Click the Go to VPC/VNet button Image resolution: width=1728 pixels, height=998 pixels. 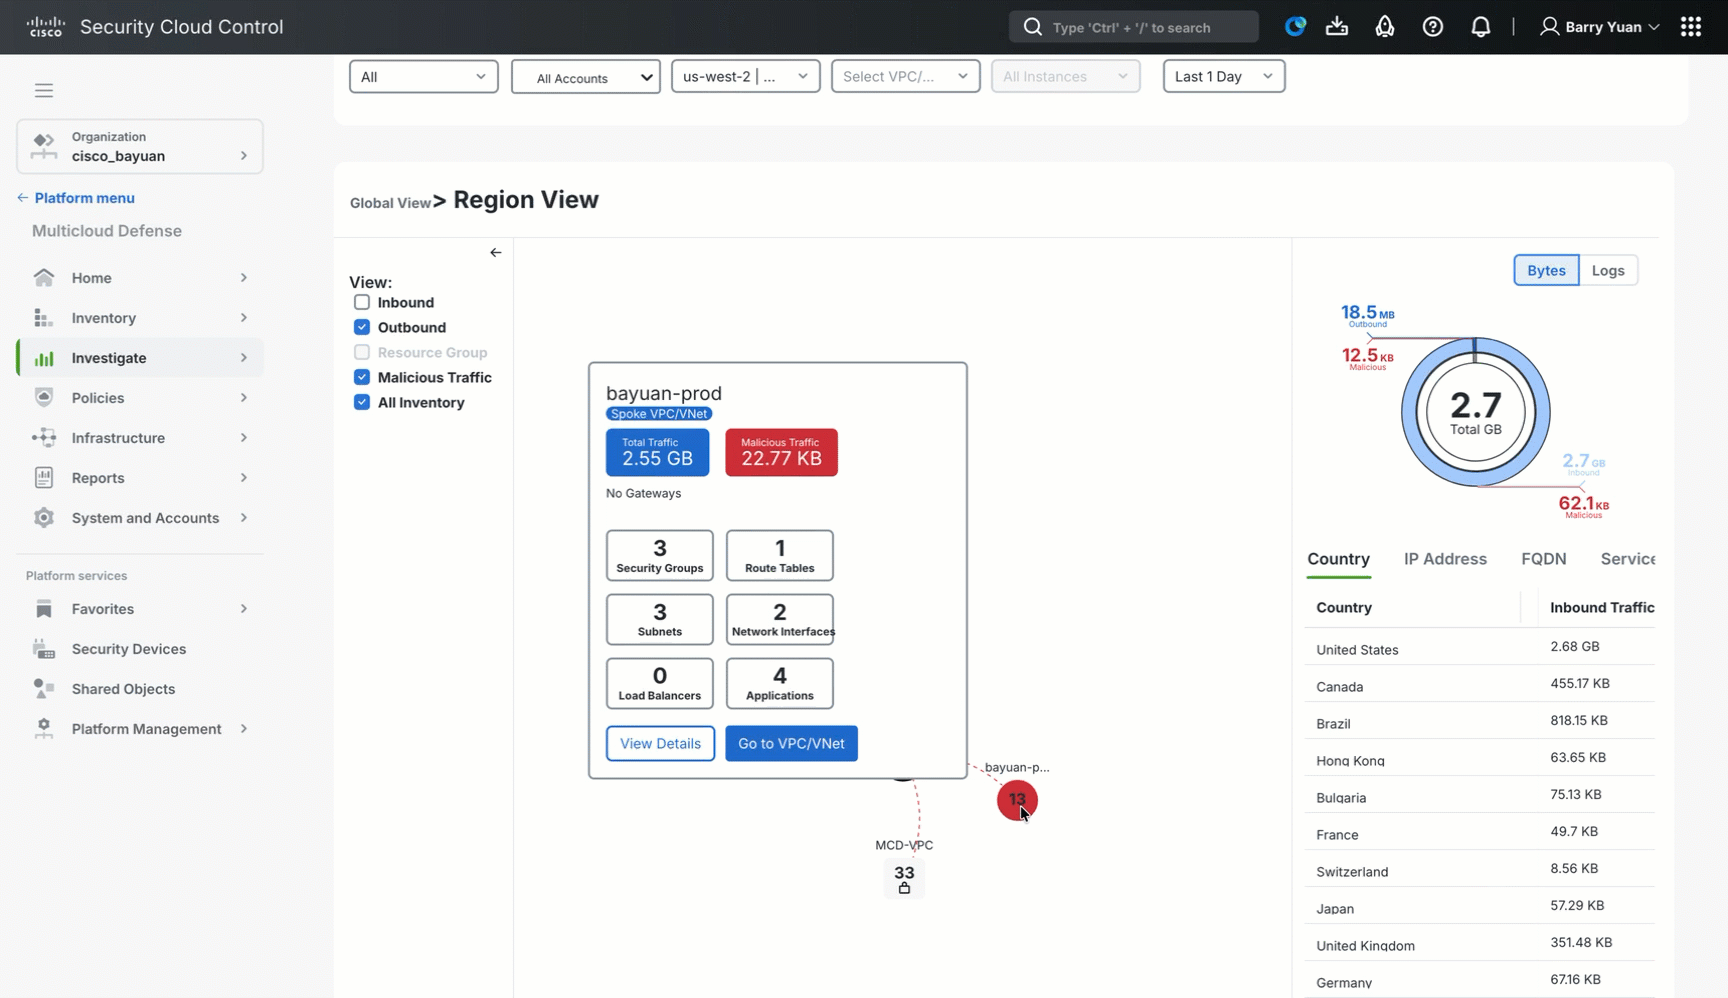(x=791, y=743)
